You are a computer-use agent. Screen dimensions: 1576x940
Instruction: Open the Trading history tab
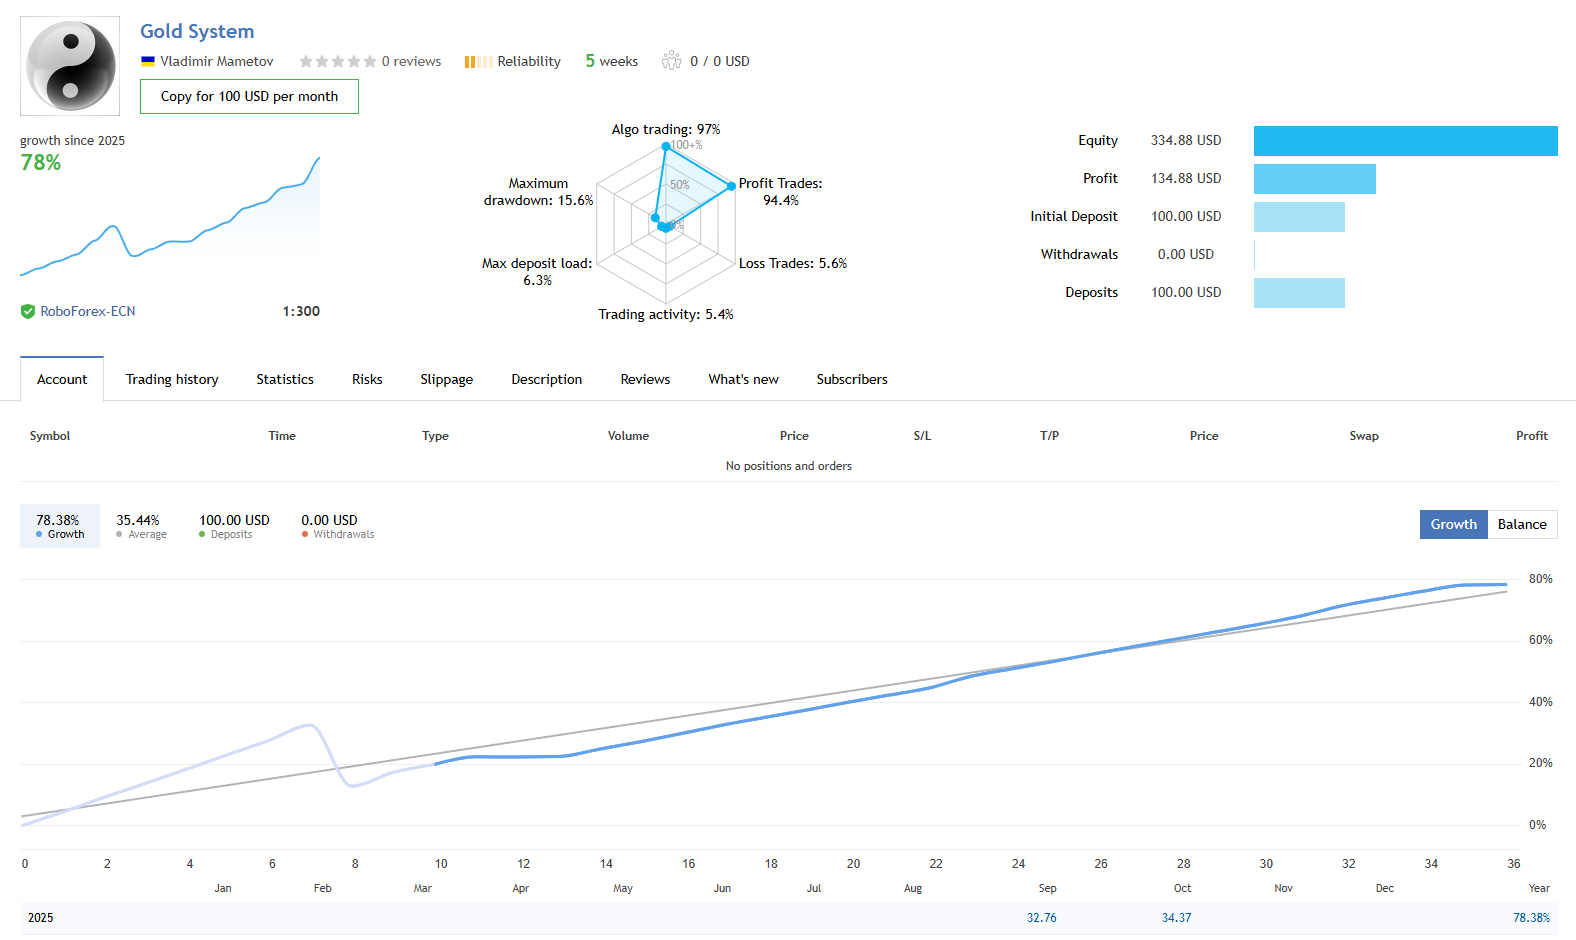(x=172, y=379)
